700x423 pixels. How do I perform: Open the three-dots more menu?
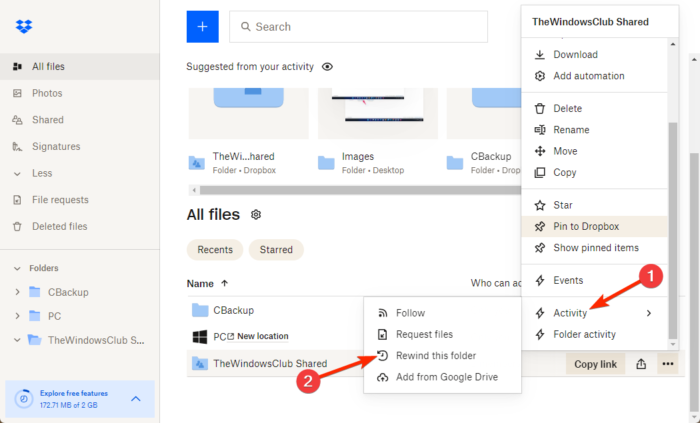pyautogui.click(x=667, y=364)
